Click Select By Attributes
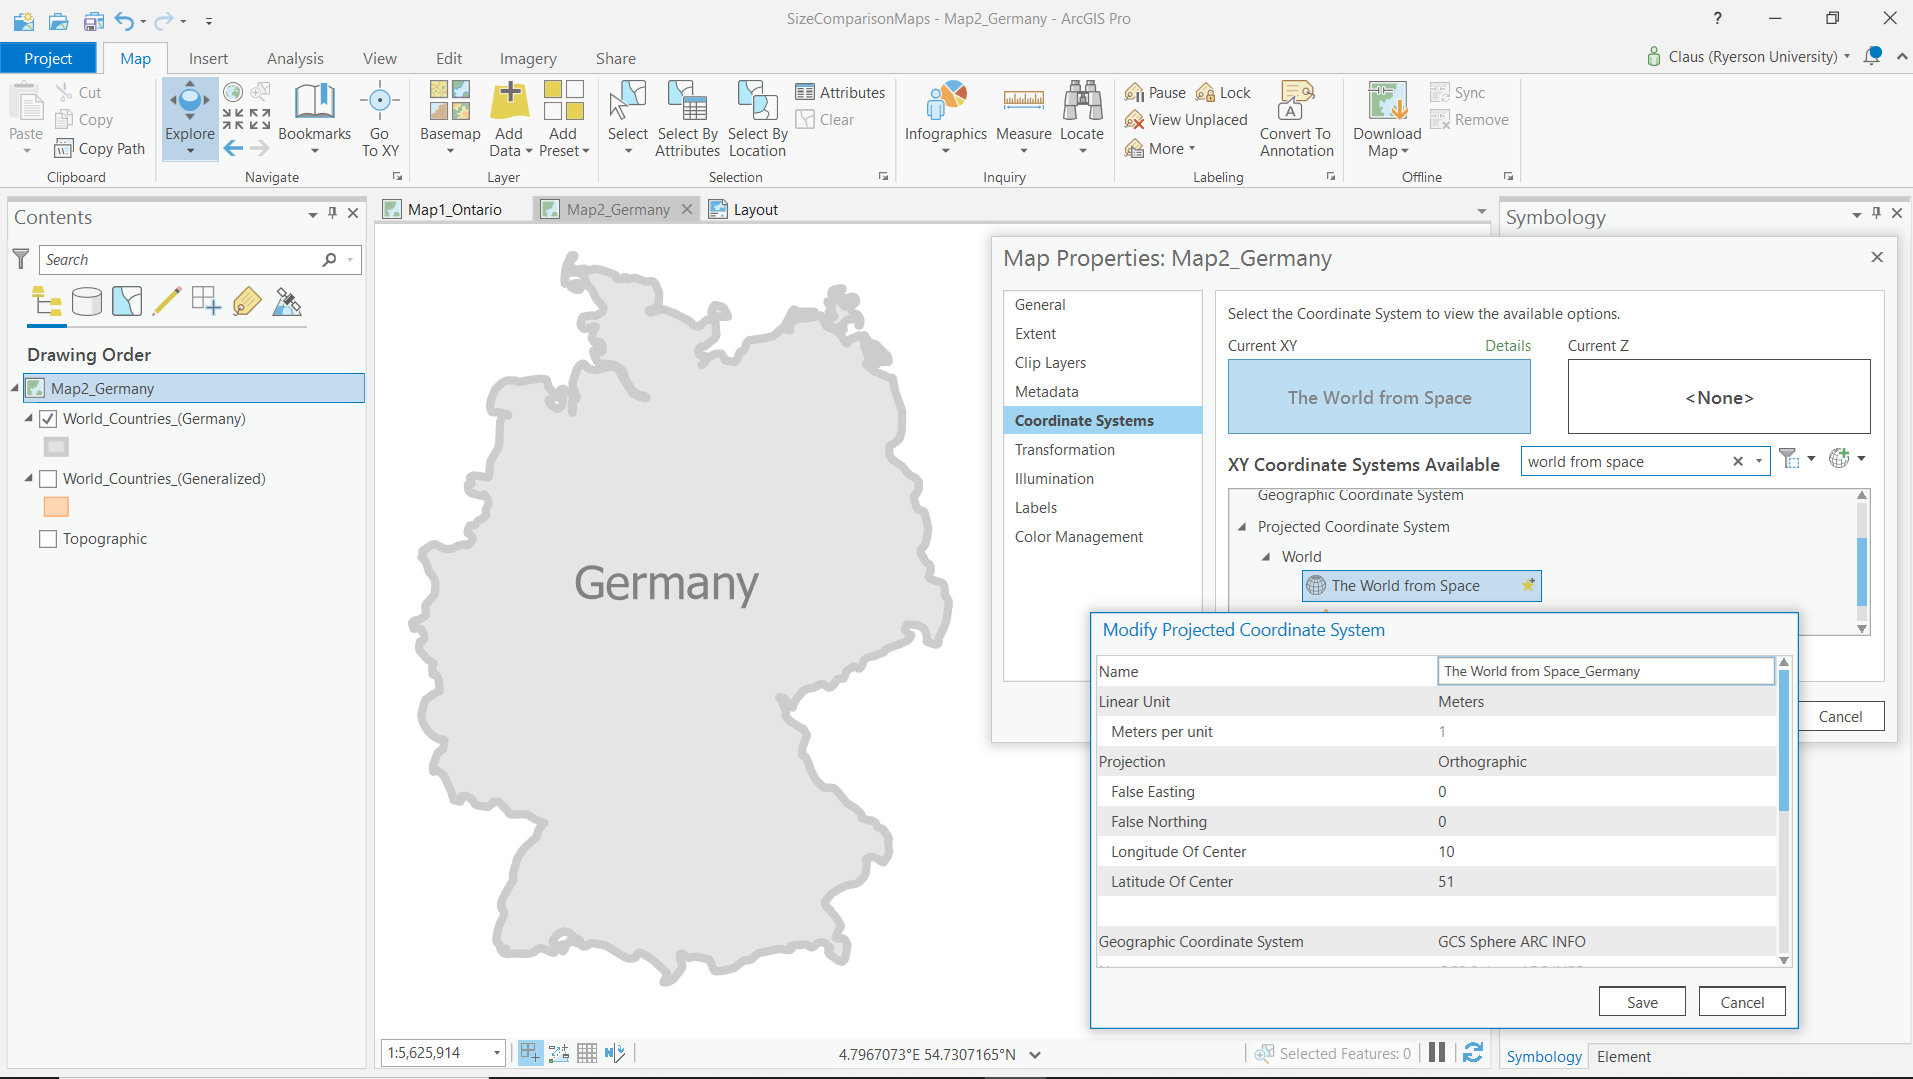This screenshot has width=1913, height=1079. pos(687,118)
